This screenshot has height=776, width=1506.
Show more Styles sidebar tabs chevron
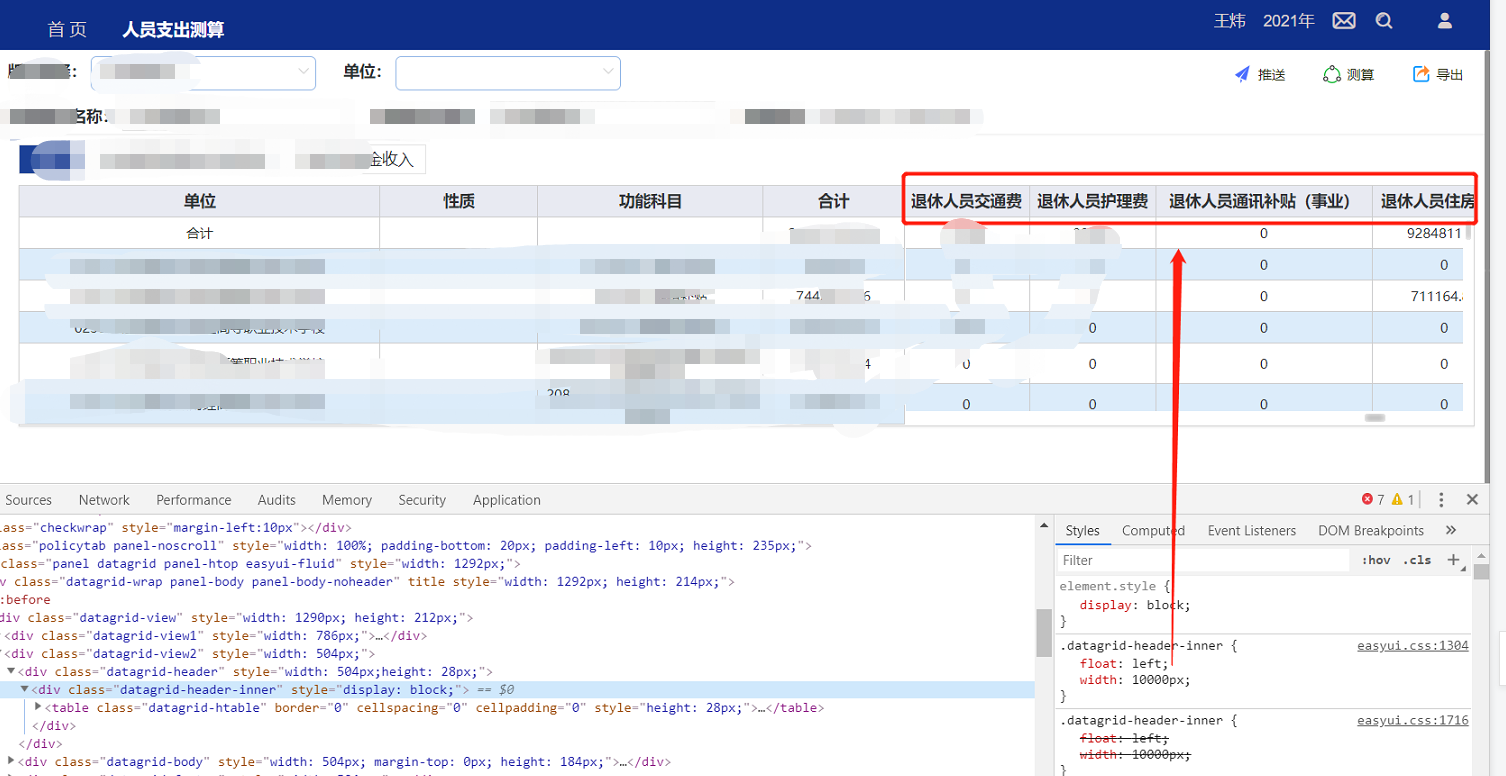point(1451,530)
